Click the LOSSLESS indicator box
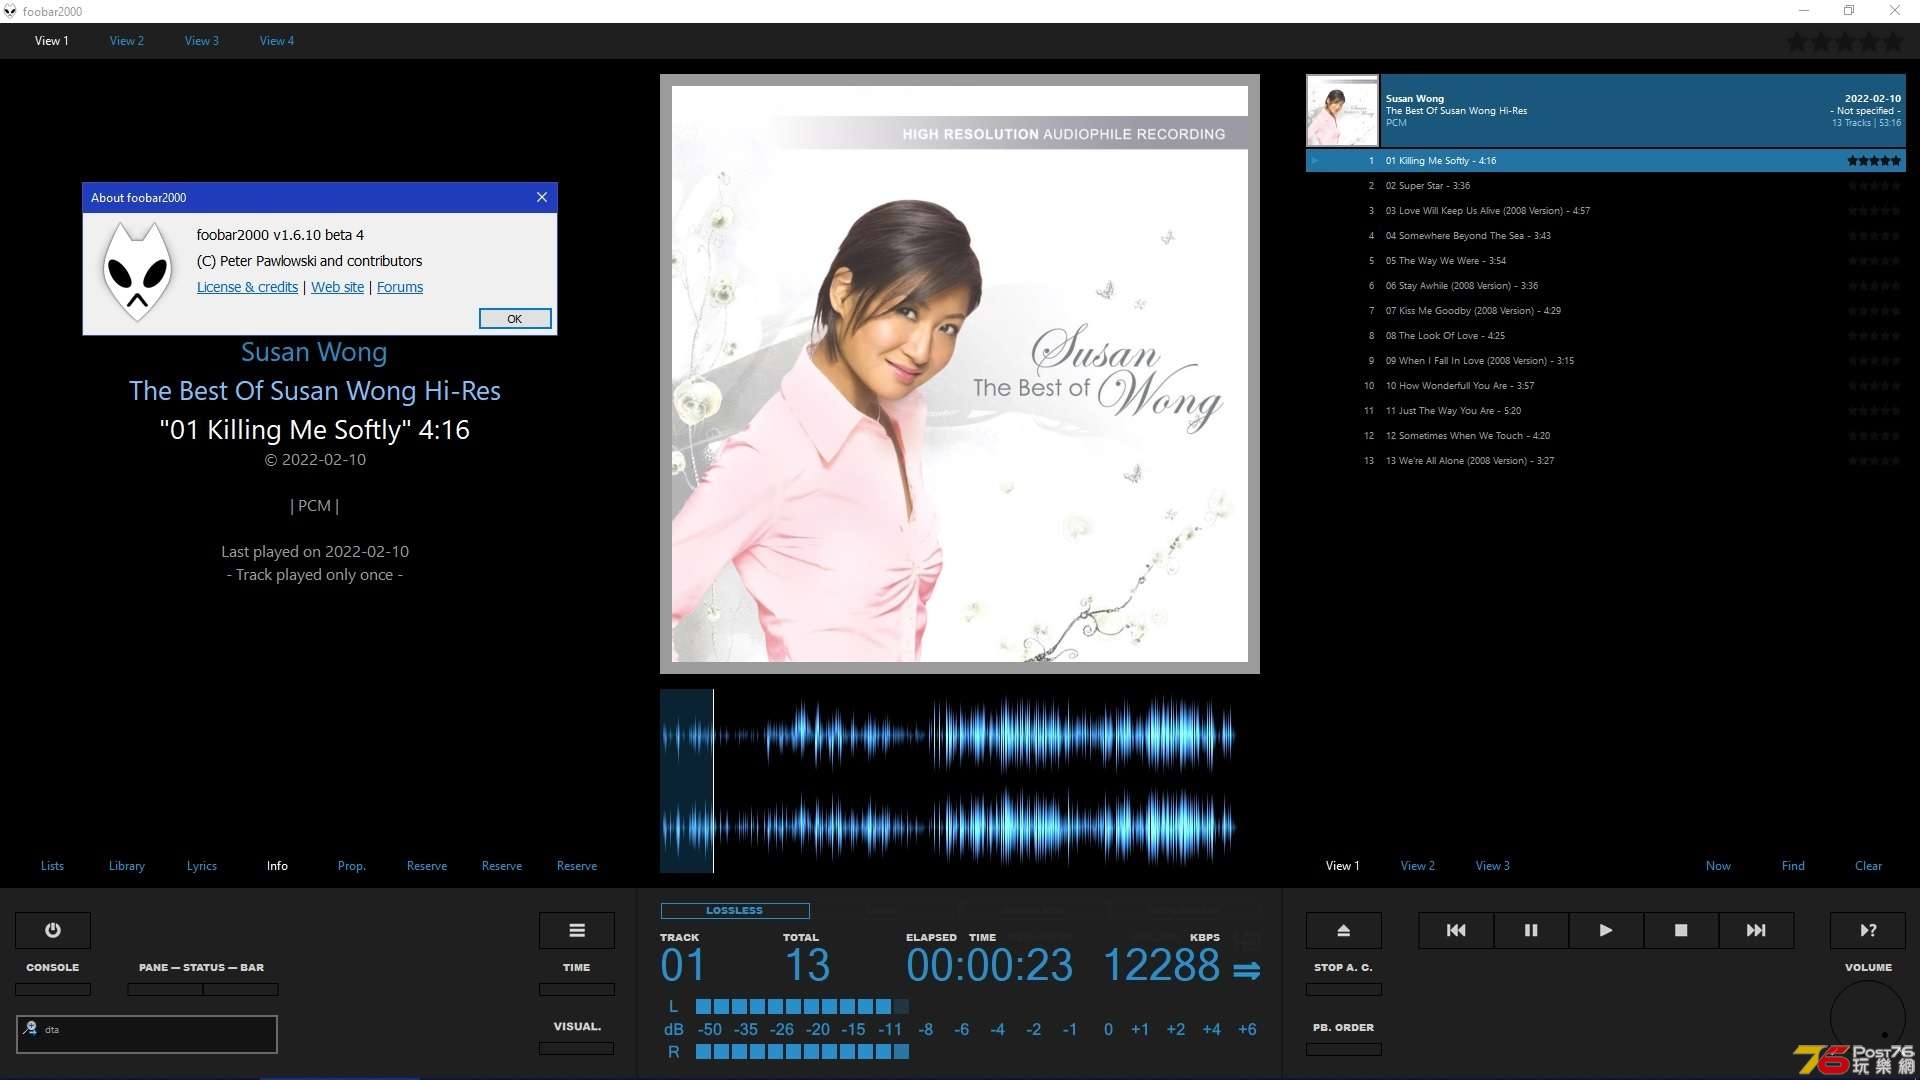The height and width of the screenshot is (1080, 1920). [735, 911]
